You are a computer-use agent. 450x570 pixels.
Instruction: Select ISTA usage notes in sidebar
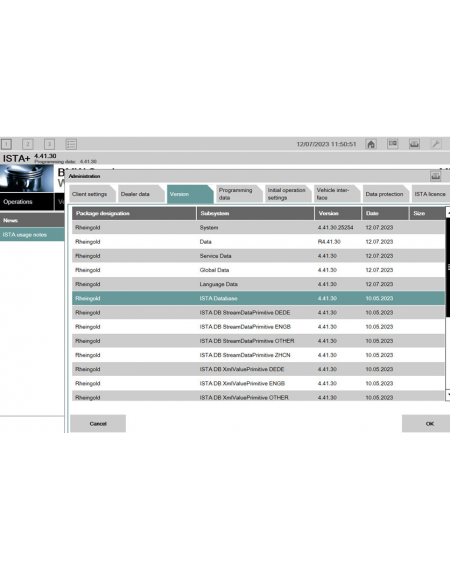32,235
